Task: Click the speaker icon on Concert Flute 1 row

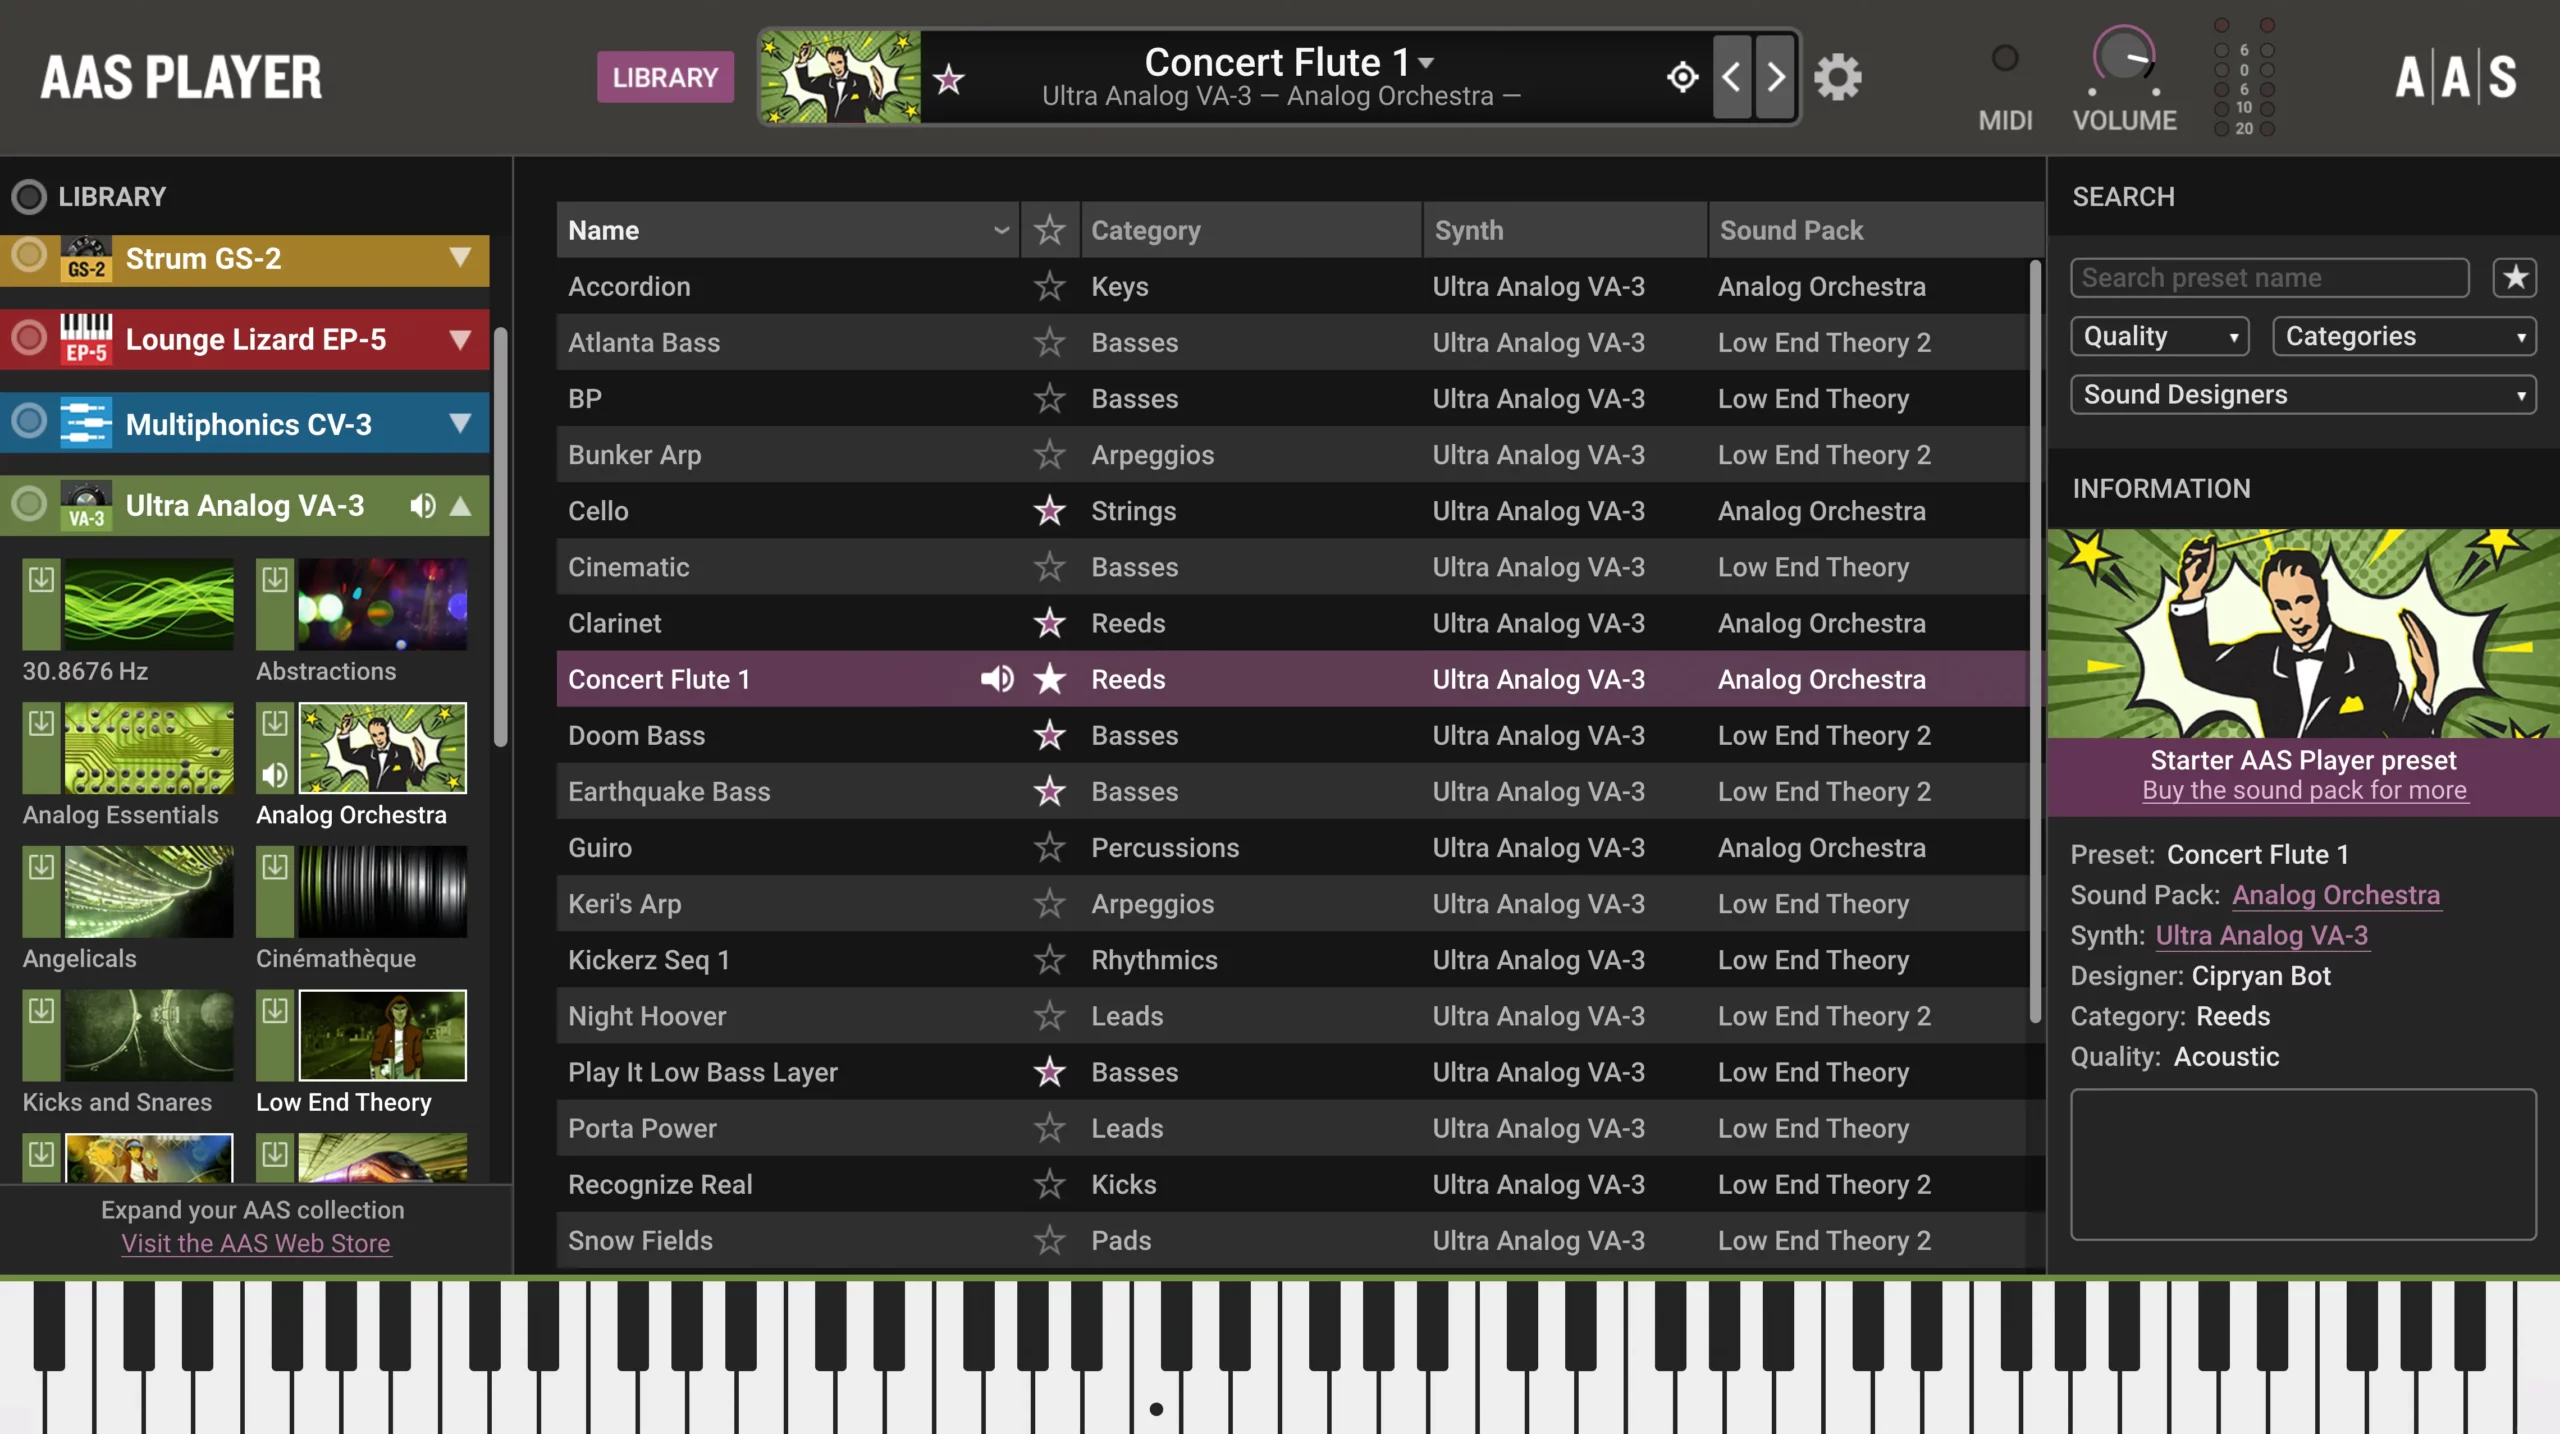Action: (996, 679)
